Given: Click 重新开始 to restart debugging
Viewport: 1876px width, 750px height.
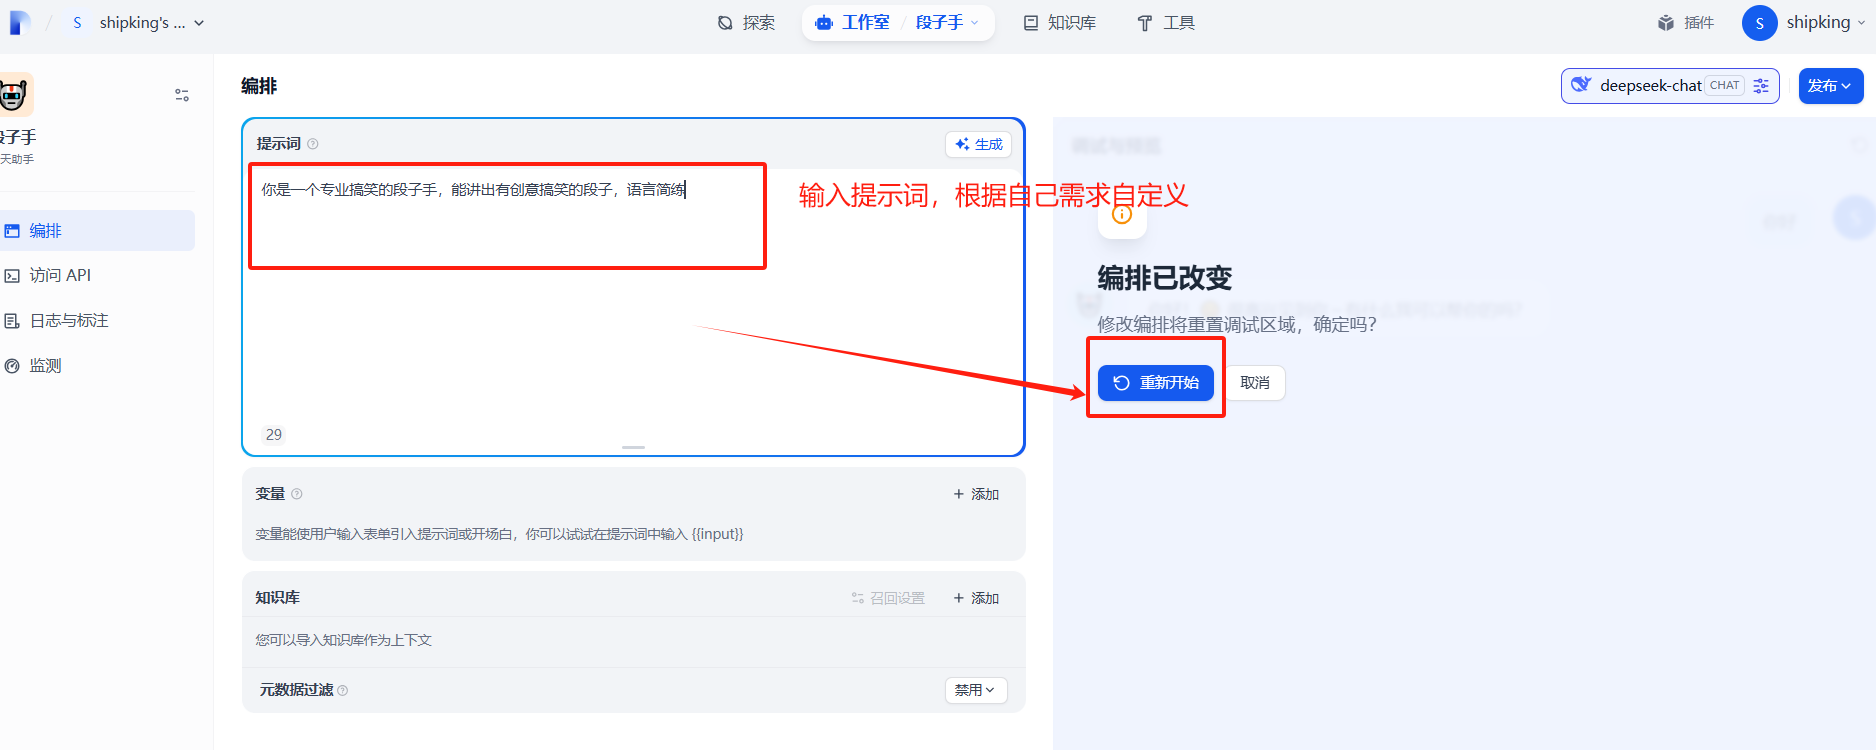Looking at the screenshot, I should (x=1156, y=383).
